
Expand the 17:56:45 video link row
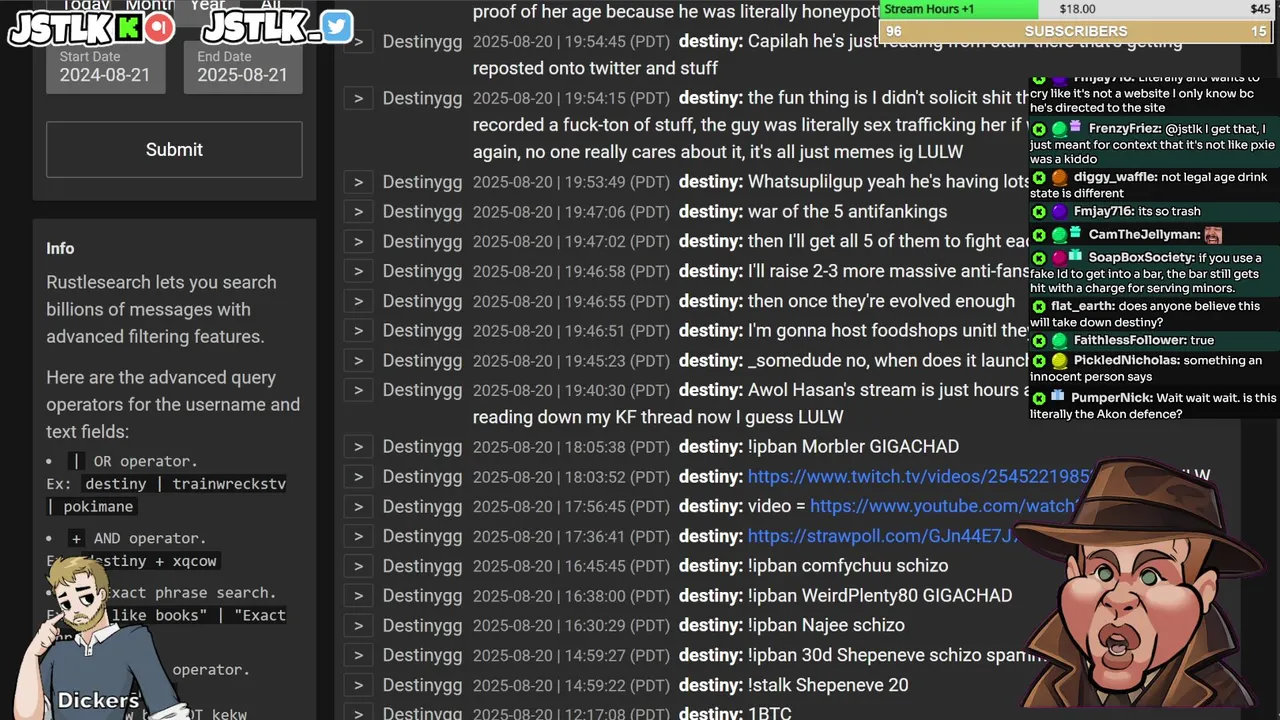pyautogui.click(x=358, y=506)
